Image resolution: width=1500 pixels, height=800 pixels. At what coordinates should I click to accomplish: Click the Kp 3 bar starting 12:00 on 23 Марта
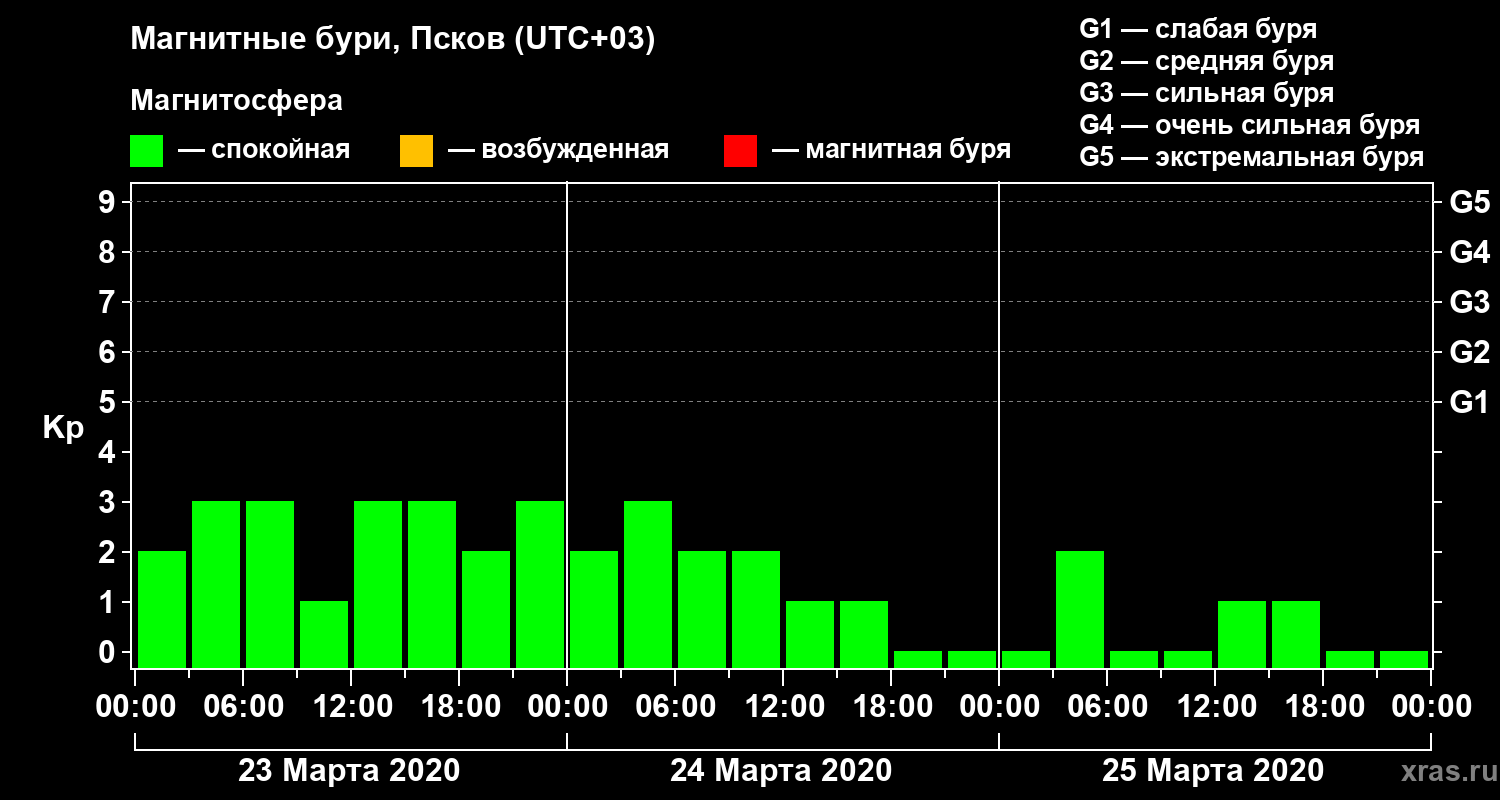tap(378, 584)
